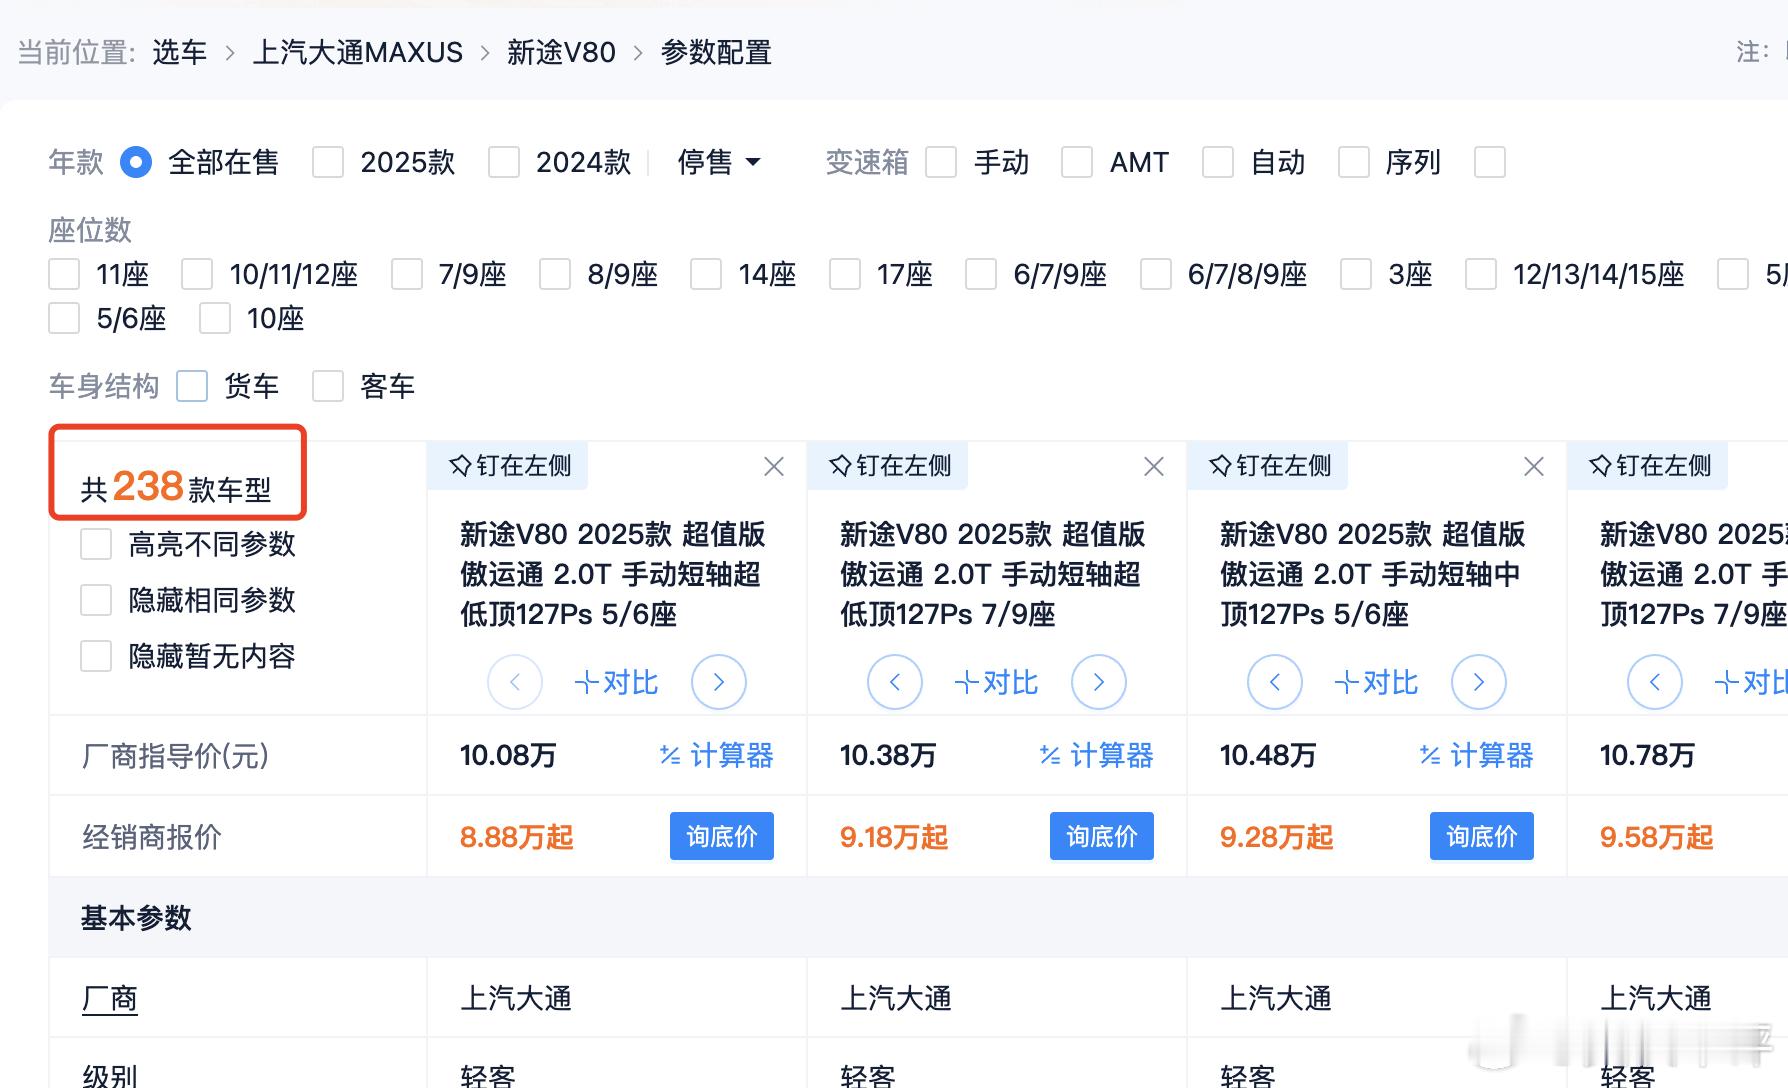Check the 6/7/9座 seat filter

tap(981, 274)
